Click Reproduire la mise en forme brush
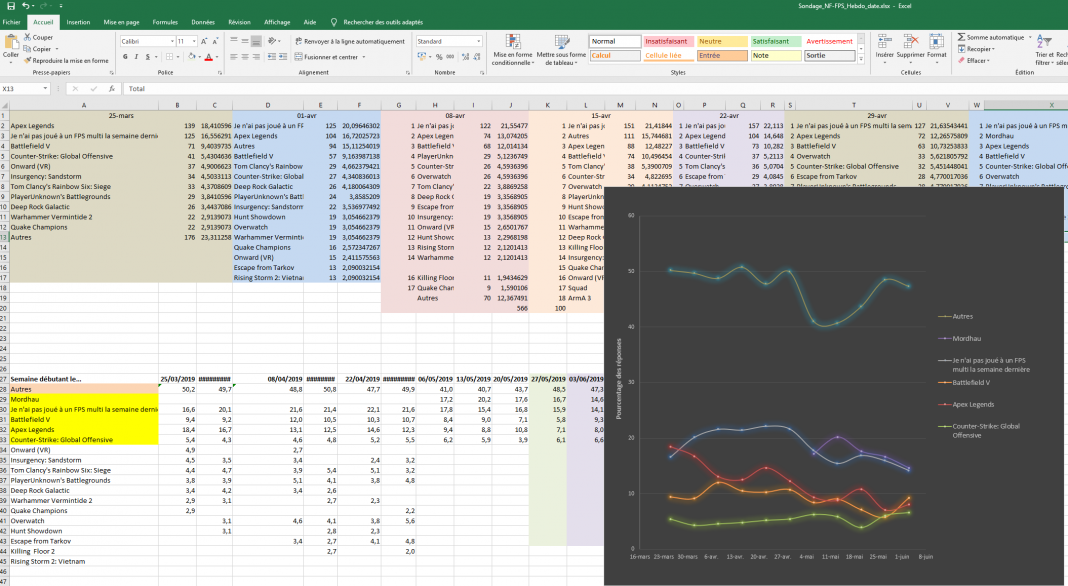The image size is (1068, 586). click(28, 60)
